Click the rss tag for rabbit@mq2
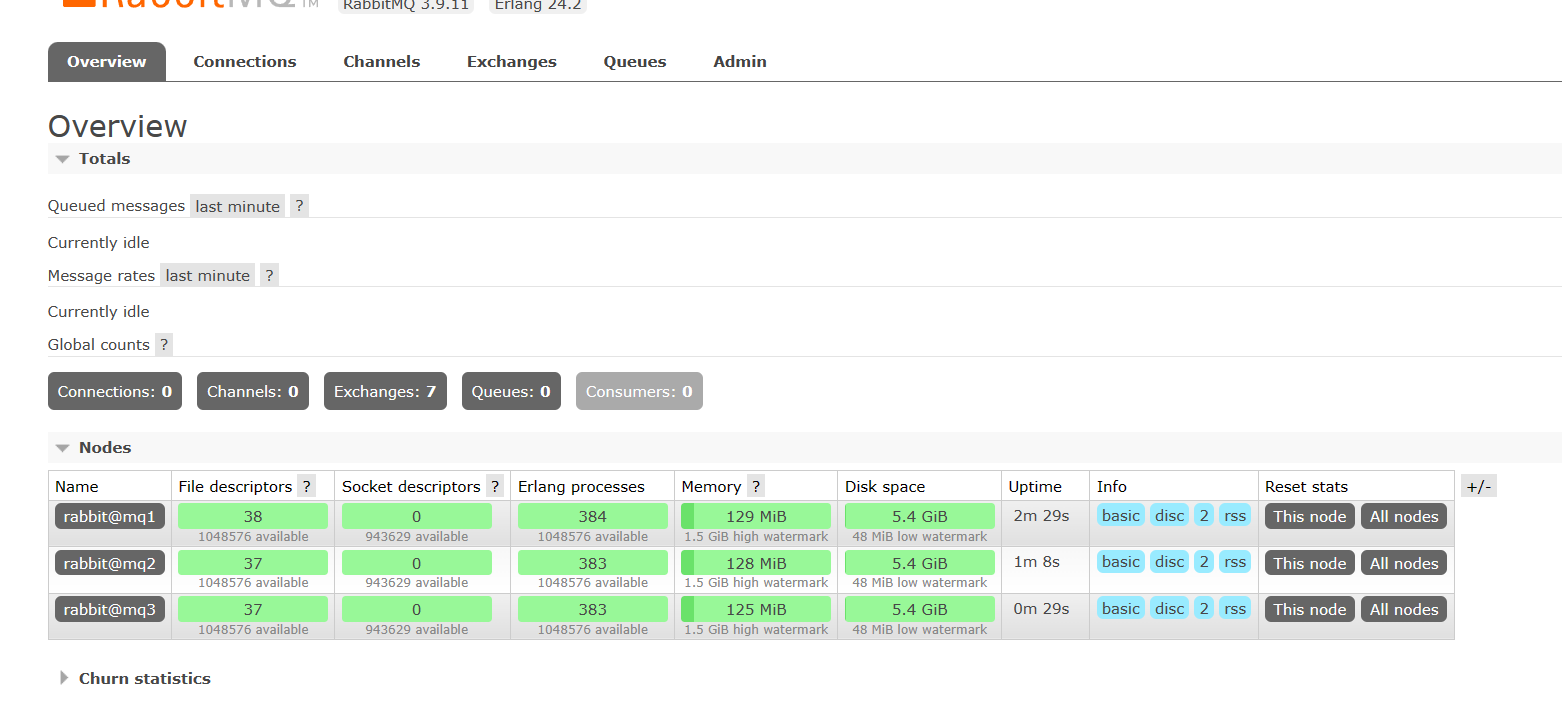The image size is (1562, 710). (1235, 561)
